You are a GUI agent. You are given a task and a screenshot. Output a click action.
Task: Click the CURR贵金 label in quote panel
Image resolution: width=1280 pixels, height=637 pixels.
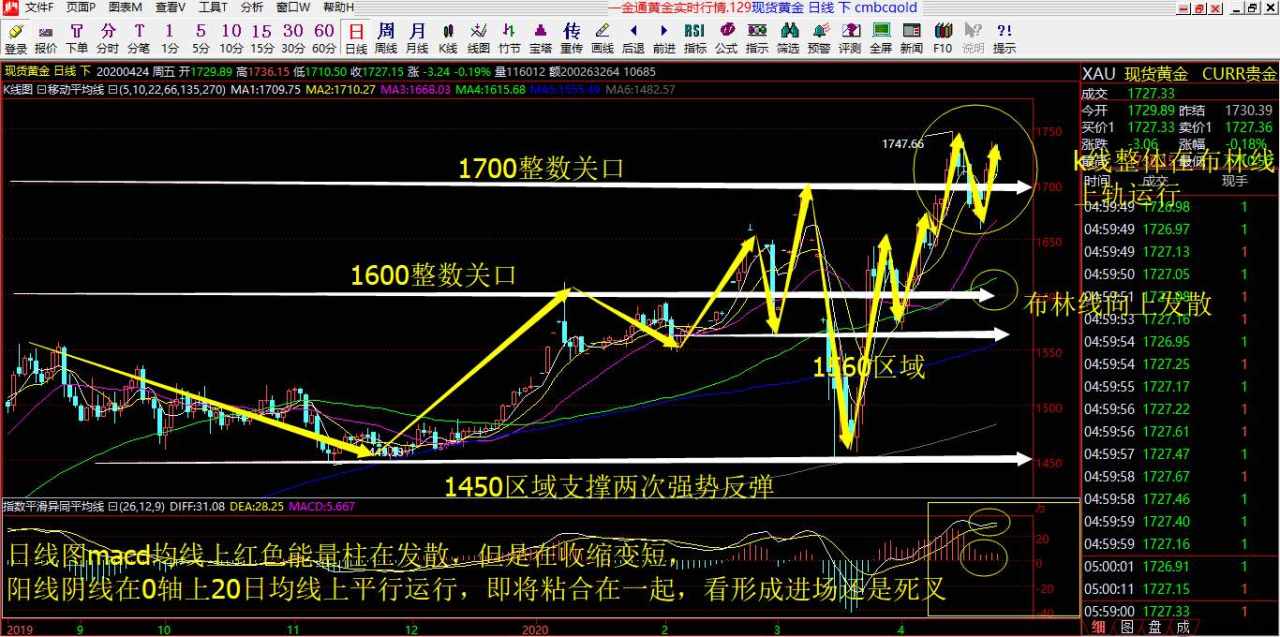tap(1239, 74)
